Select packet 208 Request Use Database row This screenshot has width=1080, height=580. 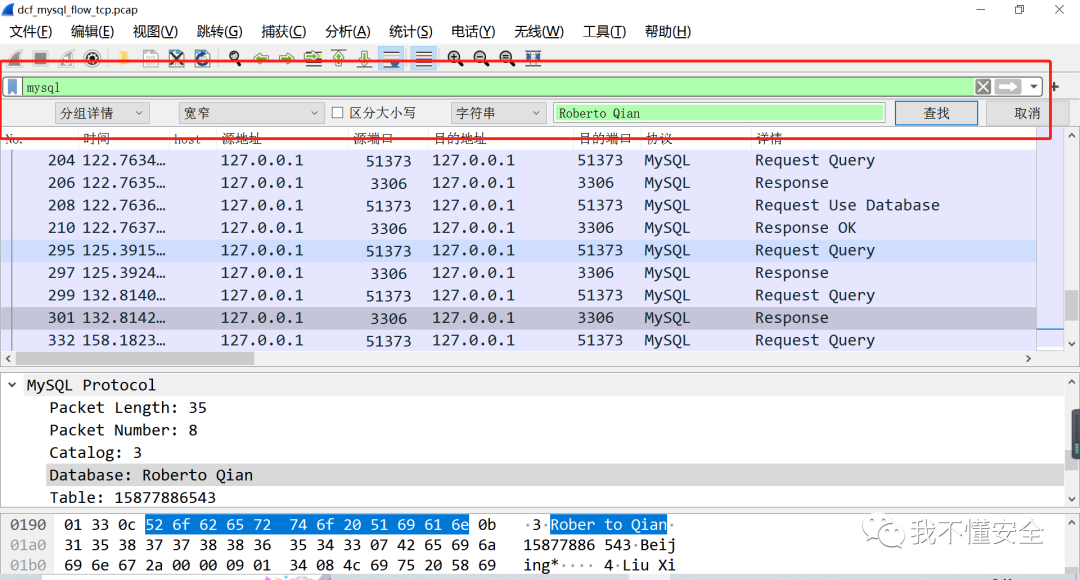(x=518, y=205)
